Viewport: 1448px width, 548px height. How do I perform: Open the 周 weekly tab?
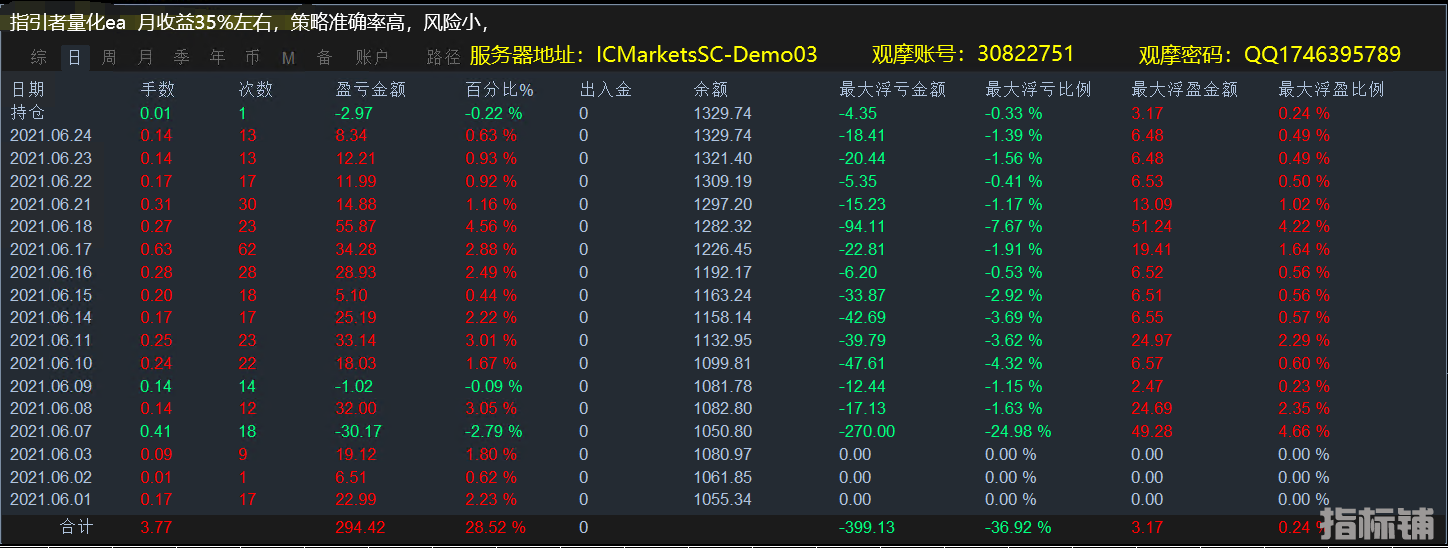pyautogui.click(x=109, y=58)
